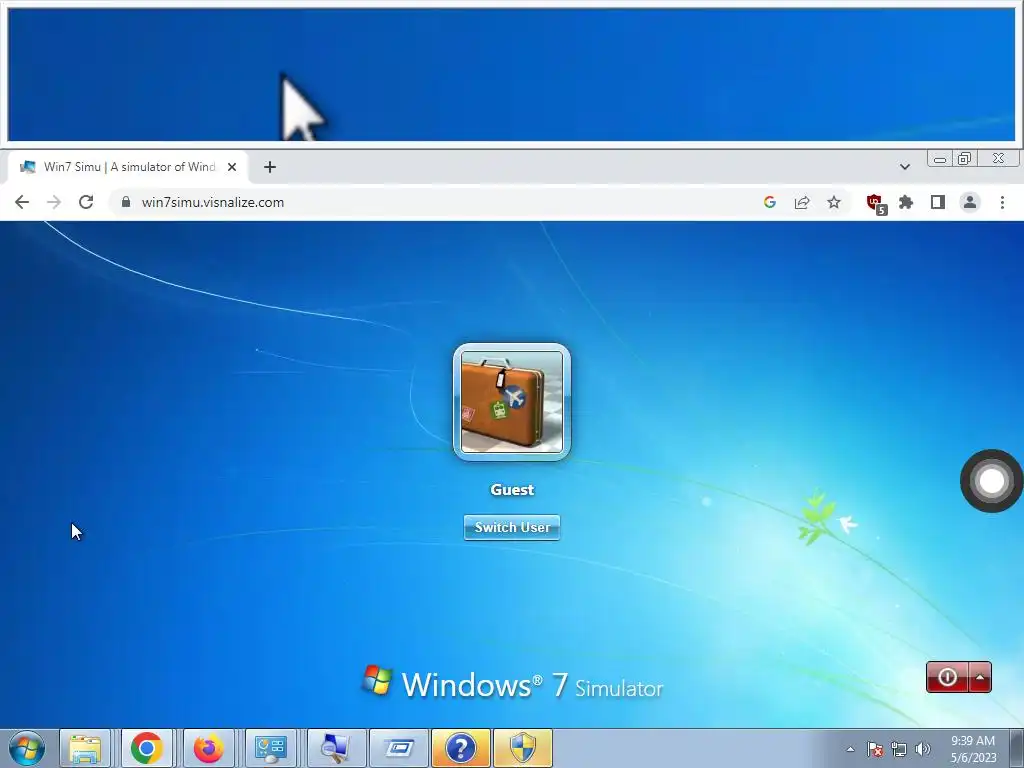Close the Chrome window

[x=999, y=159]
